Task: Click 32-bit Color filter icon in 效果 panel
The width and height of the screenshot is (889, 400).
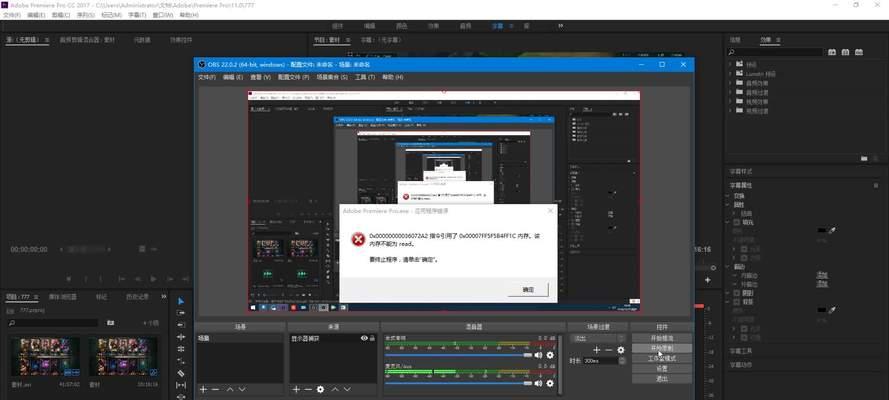Action: coord(845,52)
